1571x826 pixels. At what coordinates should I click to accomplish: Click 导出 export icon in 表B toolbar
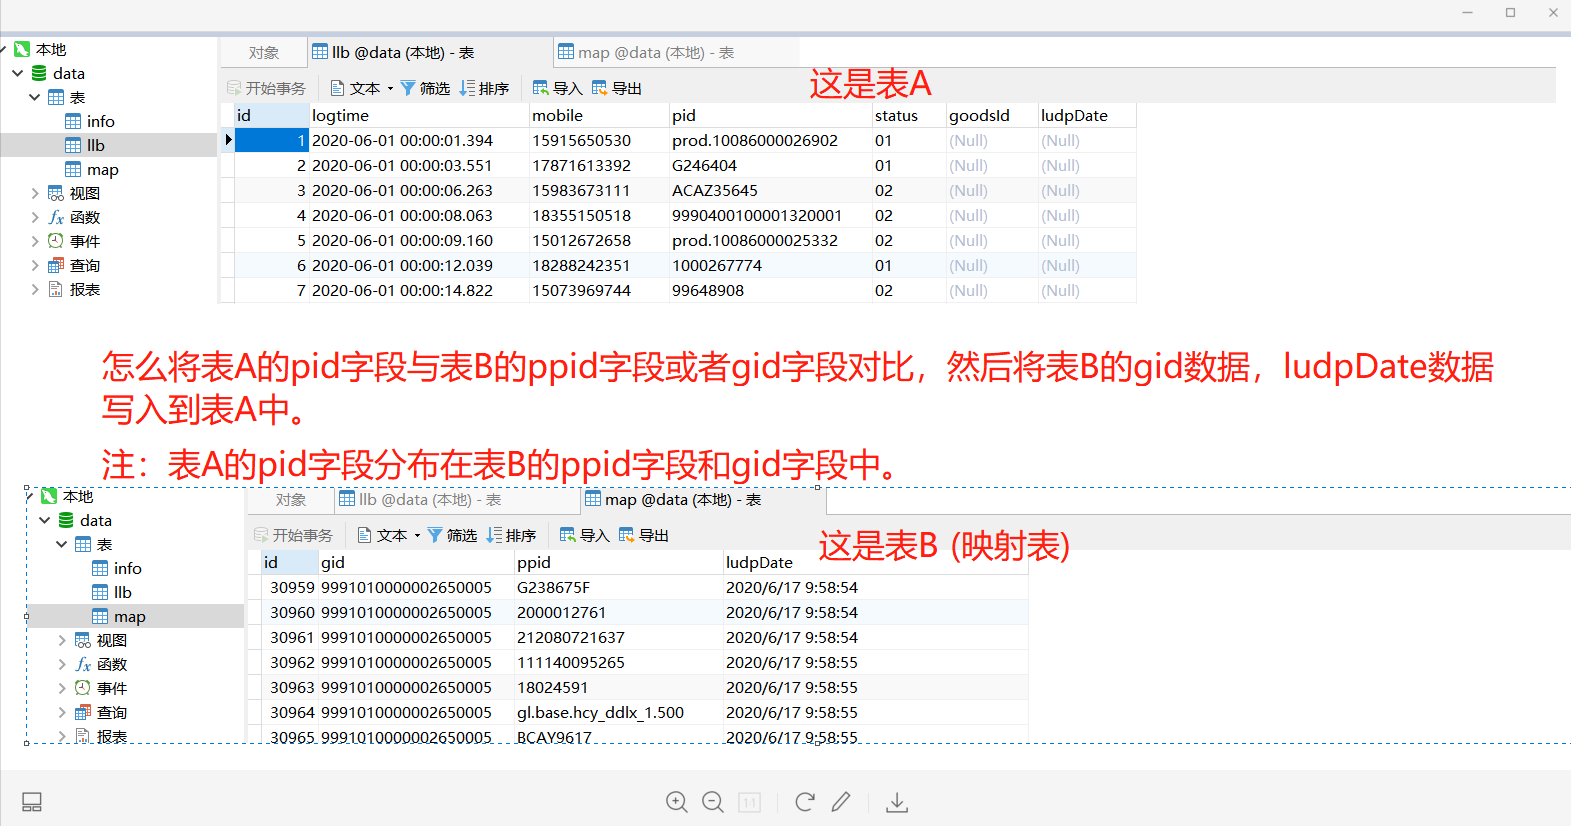(627, 535)
